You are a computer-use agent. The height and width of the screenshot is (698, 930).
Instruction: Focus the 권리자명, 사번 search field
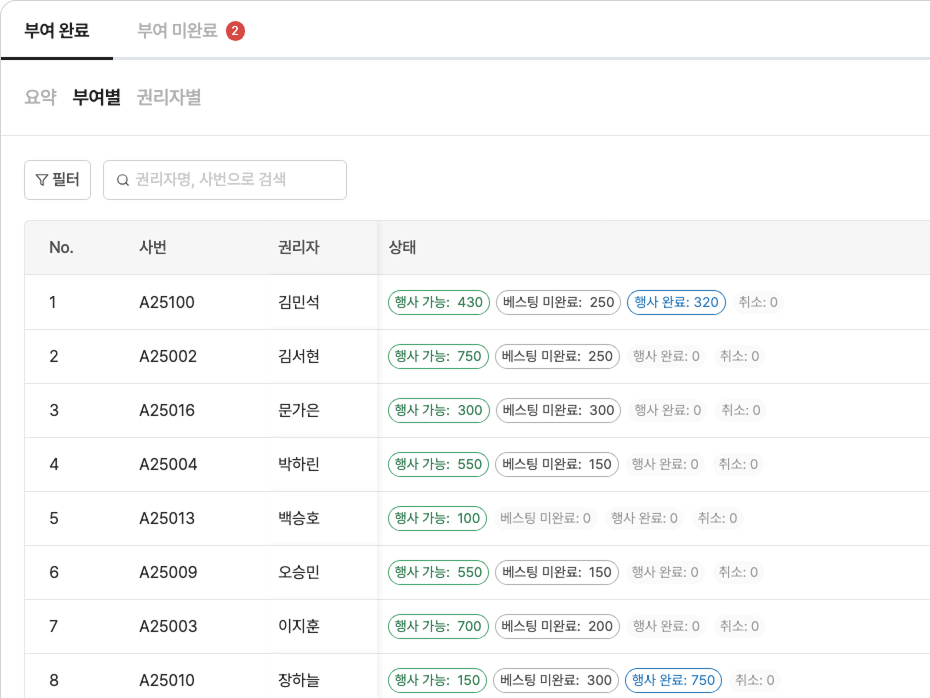coord(235,180)
